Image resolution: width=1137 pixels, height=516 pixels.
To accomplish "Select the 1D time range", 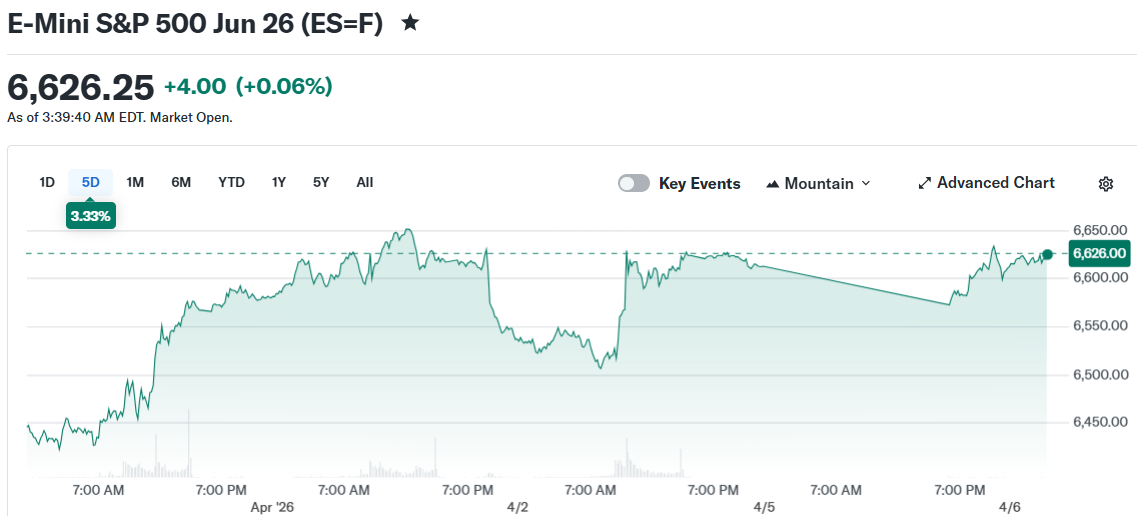I will (x=47, y=182).
